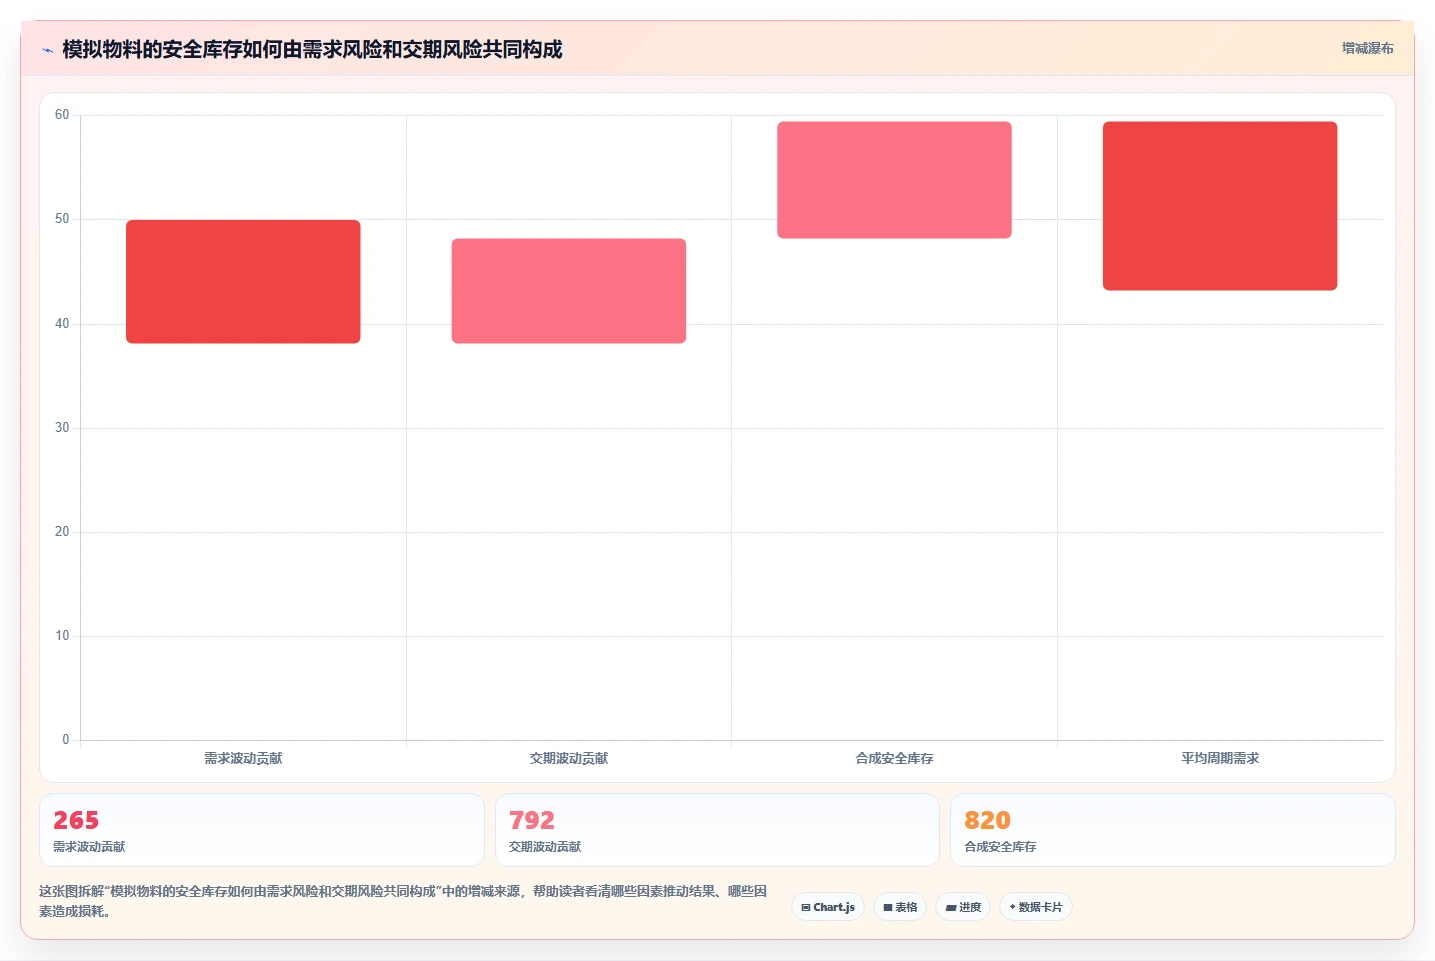
Task: Click the 792 交期波动贡献 stat card
Action: coord(717,830)
